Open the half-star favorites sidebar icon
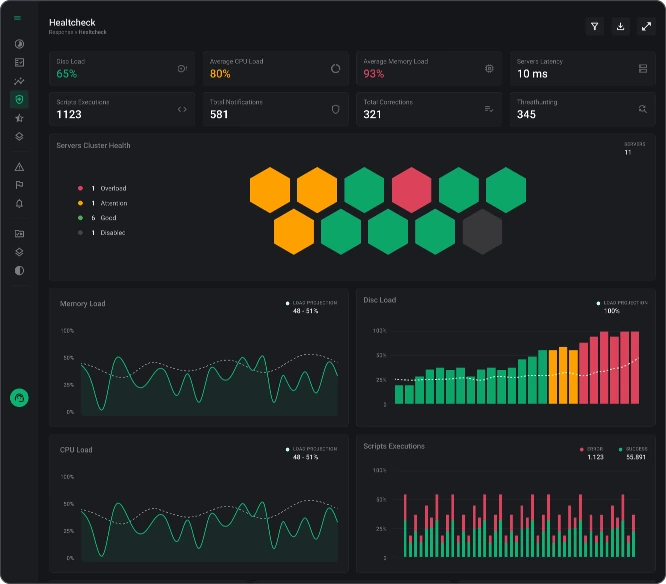The width and height of the screenshot is (666, 584). pyautogui.click(x=19, y=118)
